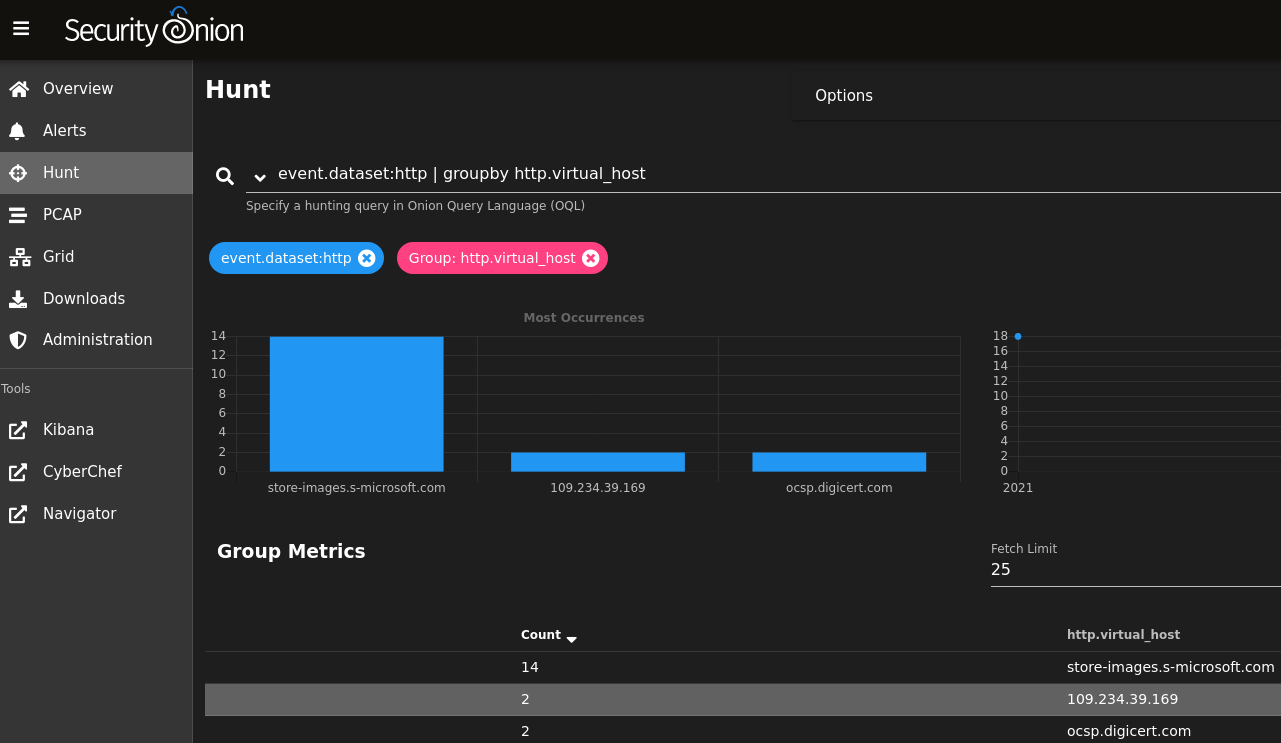The image size is (1281, 743).
Task: Click ocsp.digicert.com in the table
Action: (1129, 731)
